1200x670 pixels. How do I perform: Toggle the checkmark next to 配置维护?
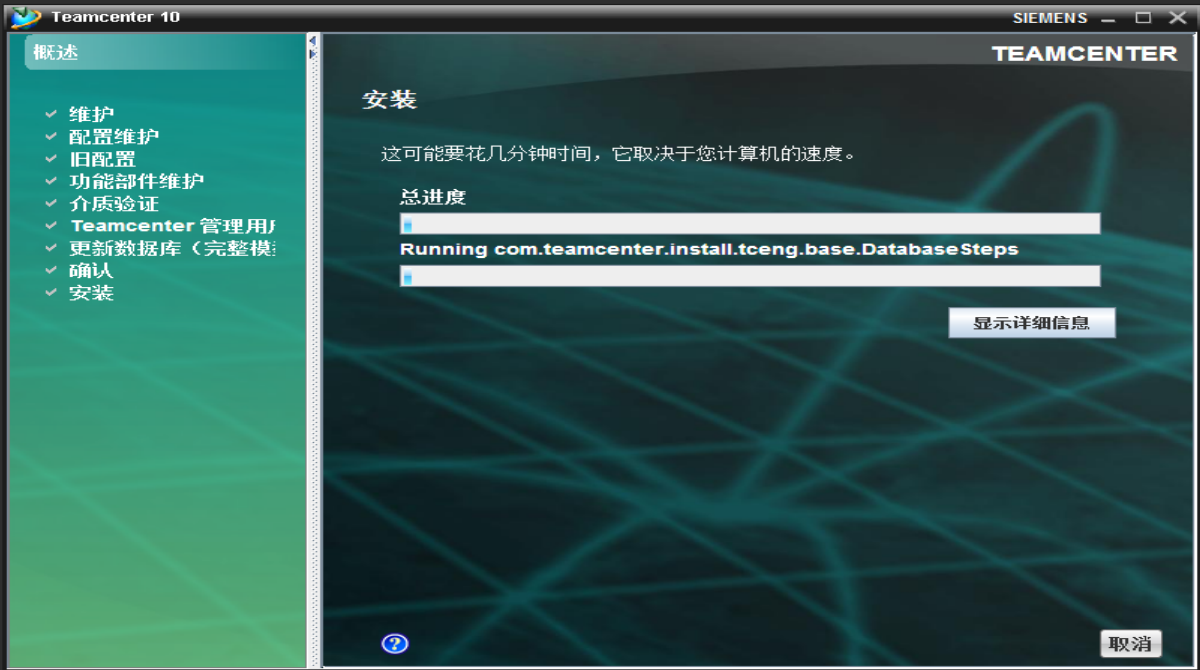pyautogui.click(x=49, y=135)
